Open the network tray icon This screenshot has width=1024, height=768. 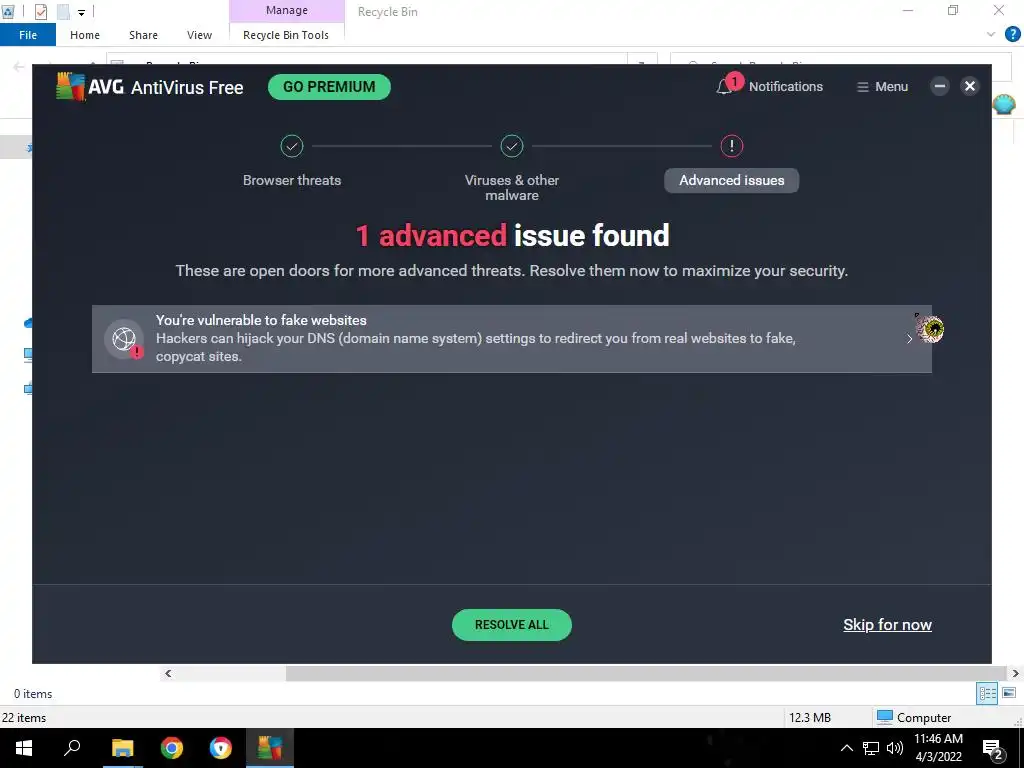click(x=871, y=748)
